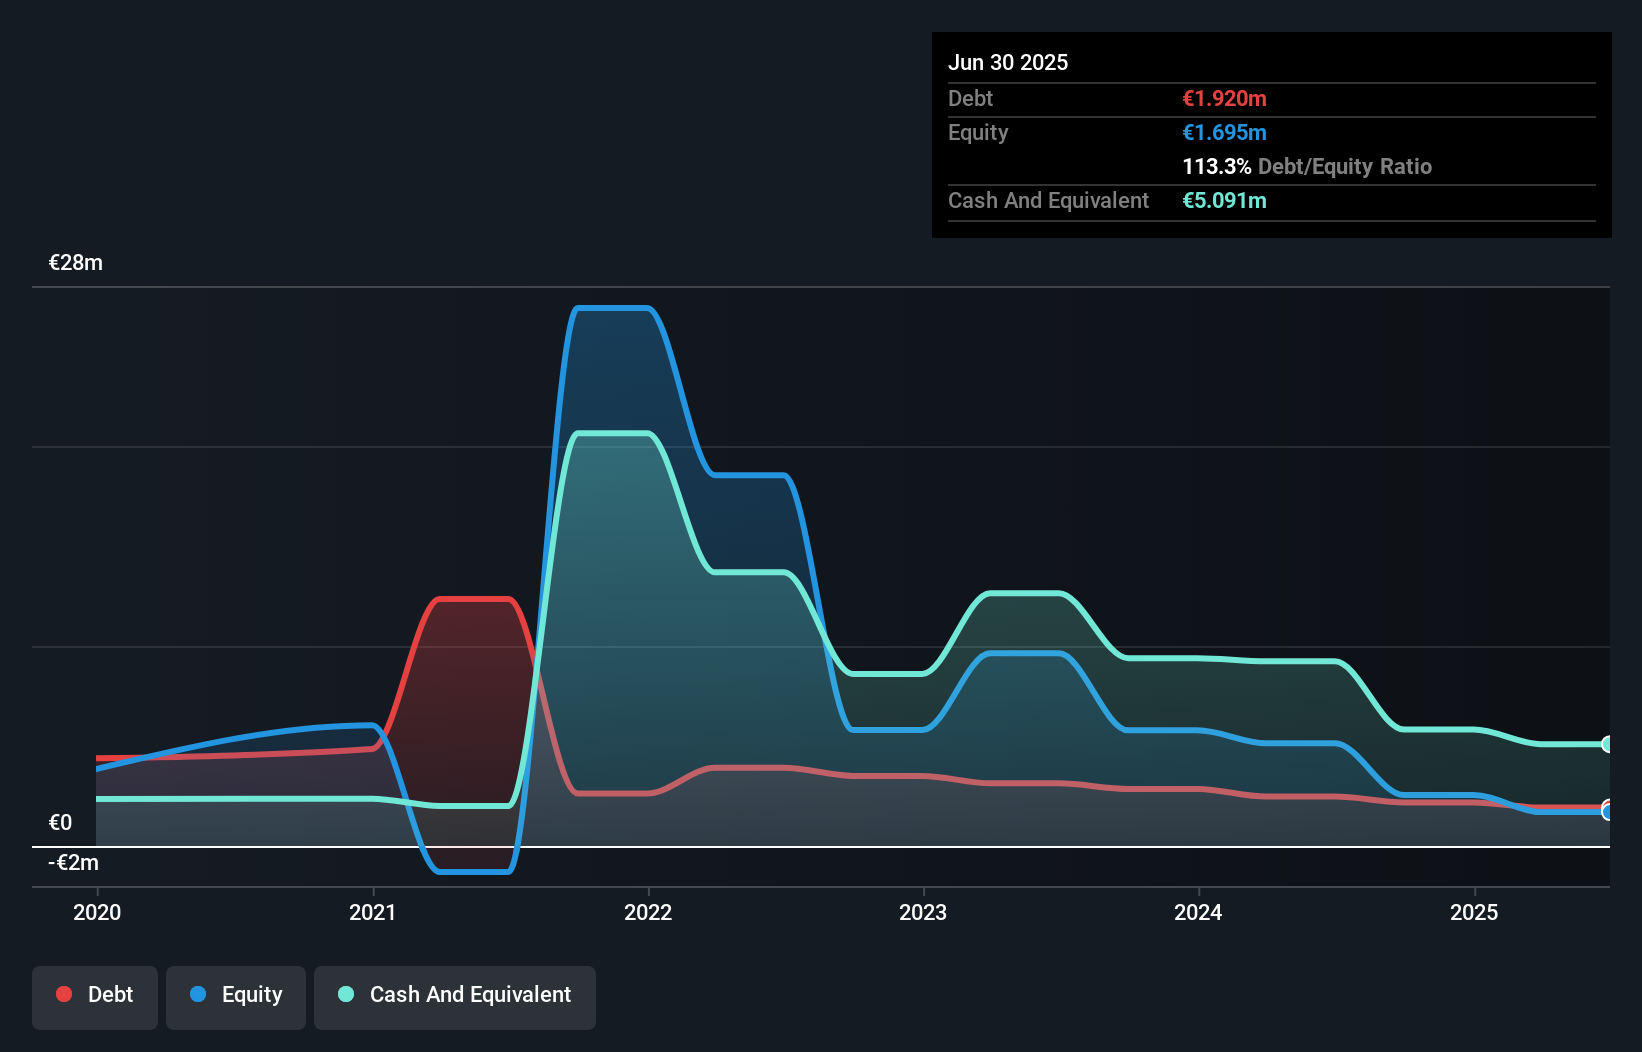Viewport: 1642px width, 1052px height.
Task: Click the teal Cash And Equivalent legend dot
Action: [345, 994]
